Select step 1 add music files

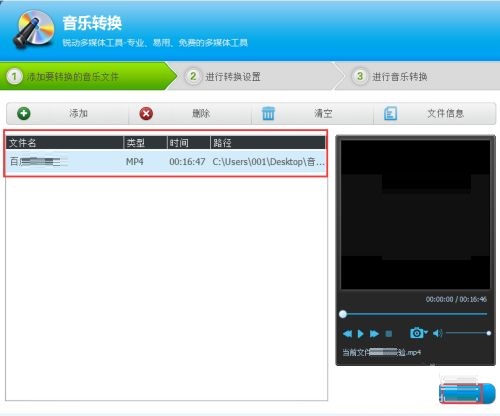tap(88, 76)
